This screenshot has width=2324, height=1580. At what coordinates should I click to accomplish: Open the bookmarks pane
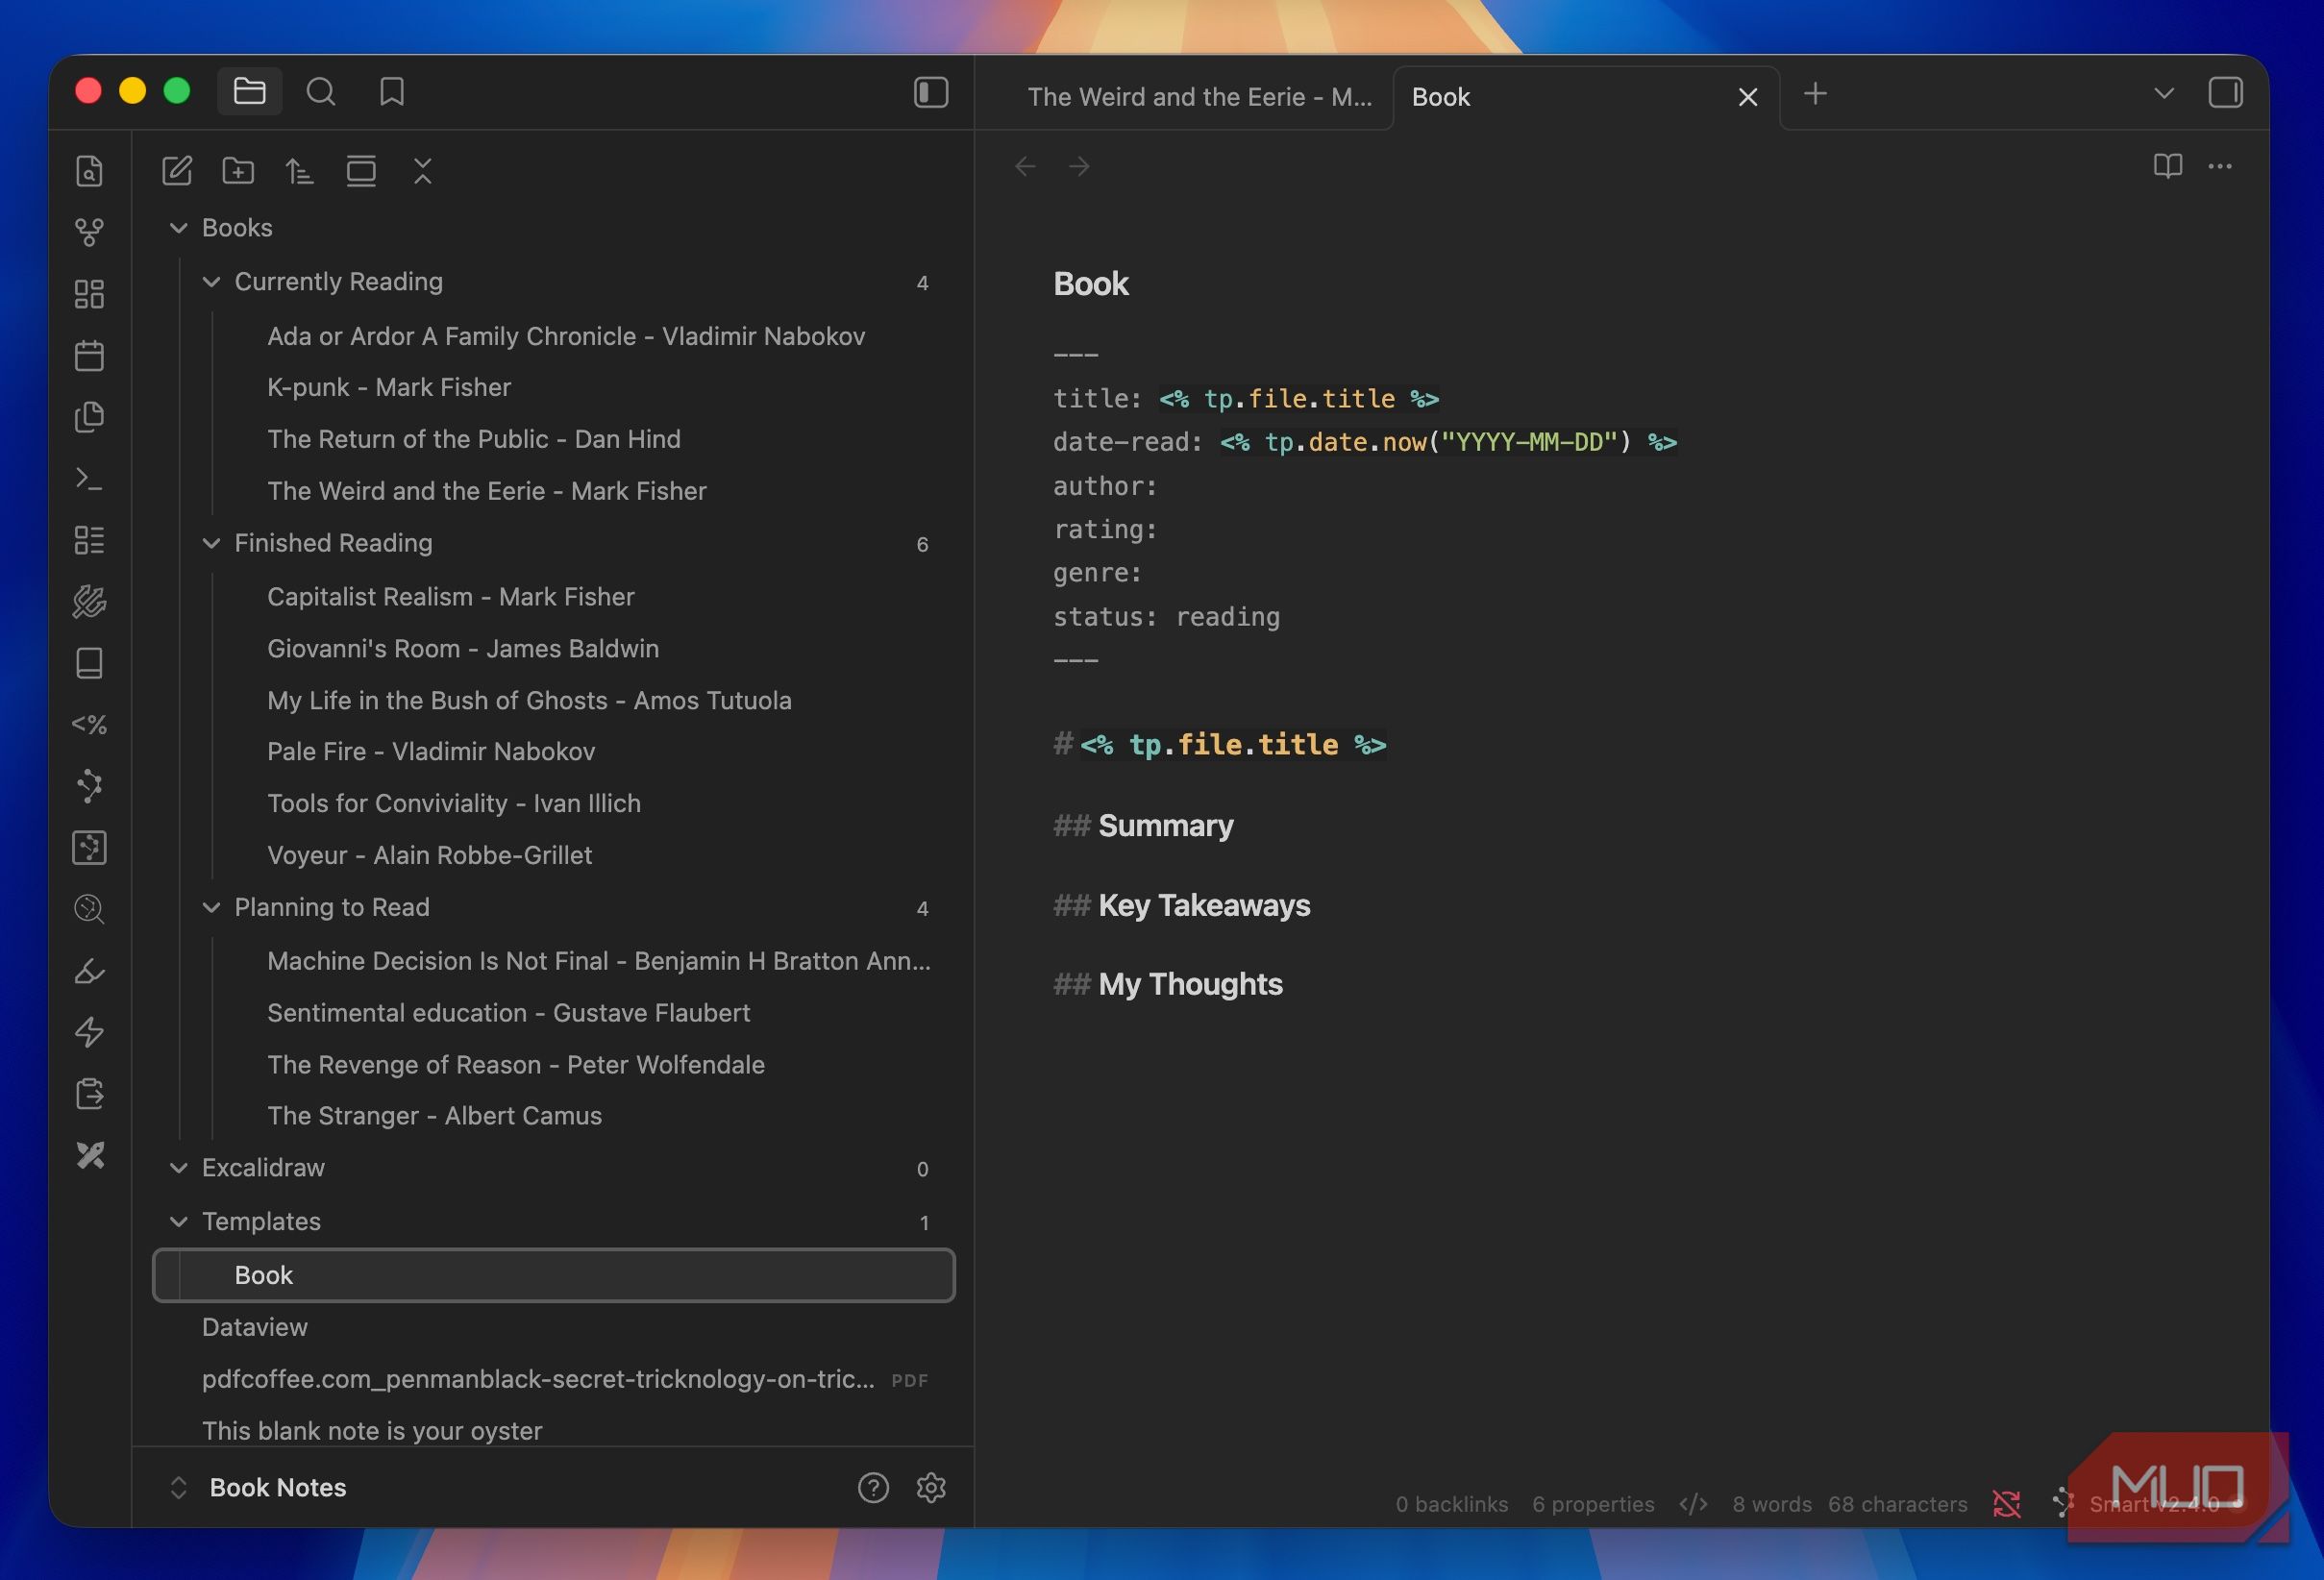392,92
